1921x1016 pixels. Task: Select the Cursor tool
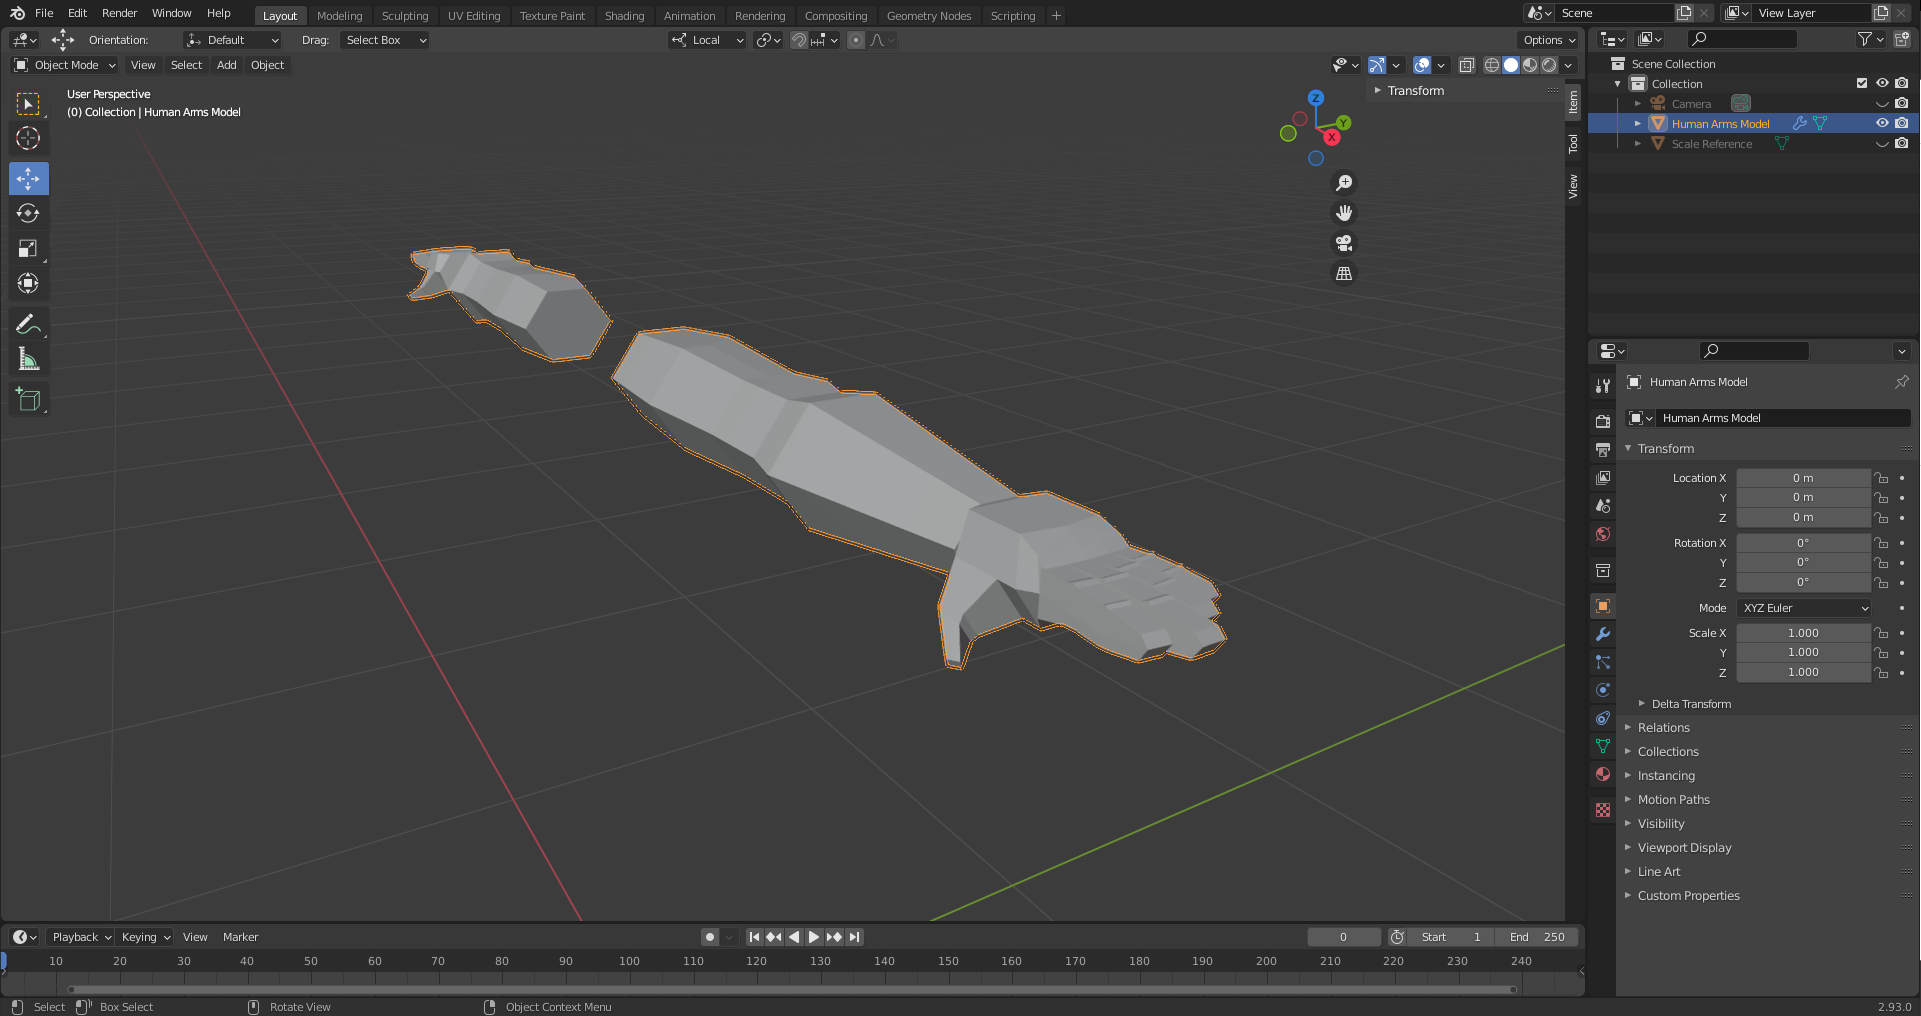coord(28,138)
